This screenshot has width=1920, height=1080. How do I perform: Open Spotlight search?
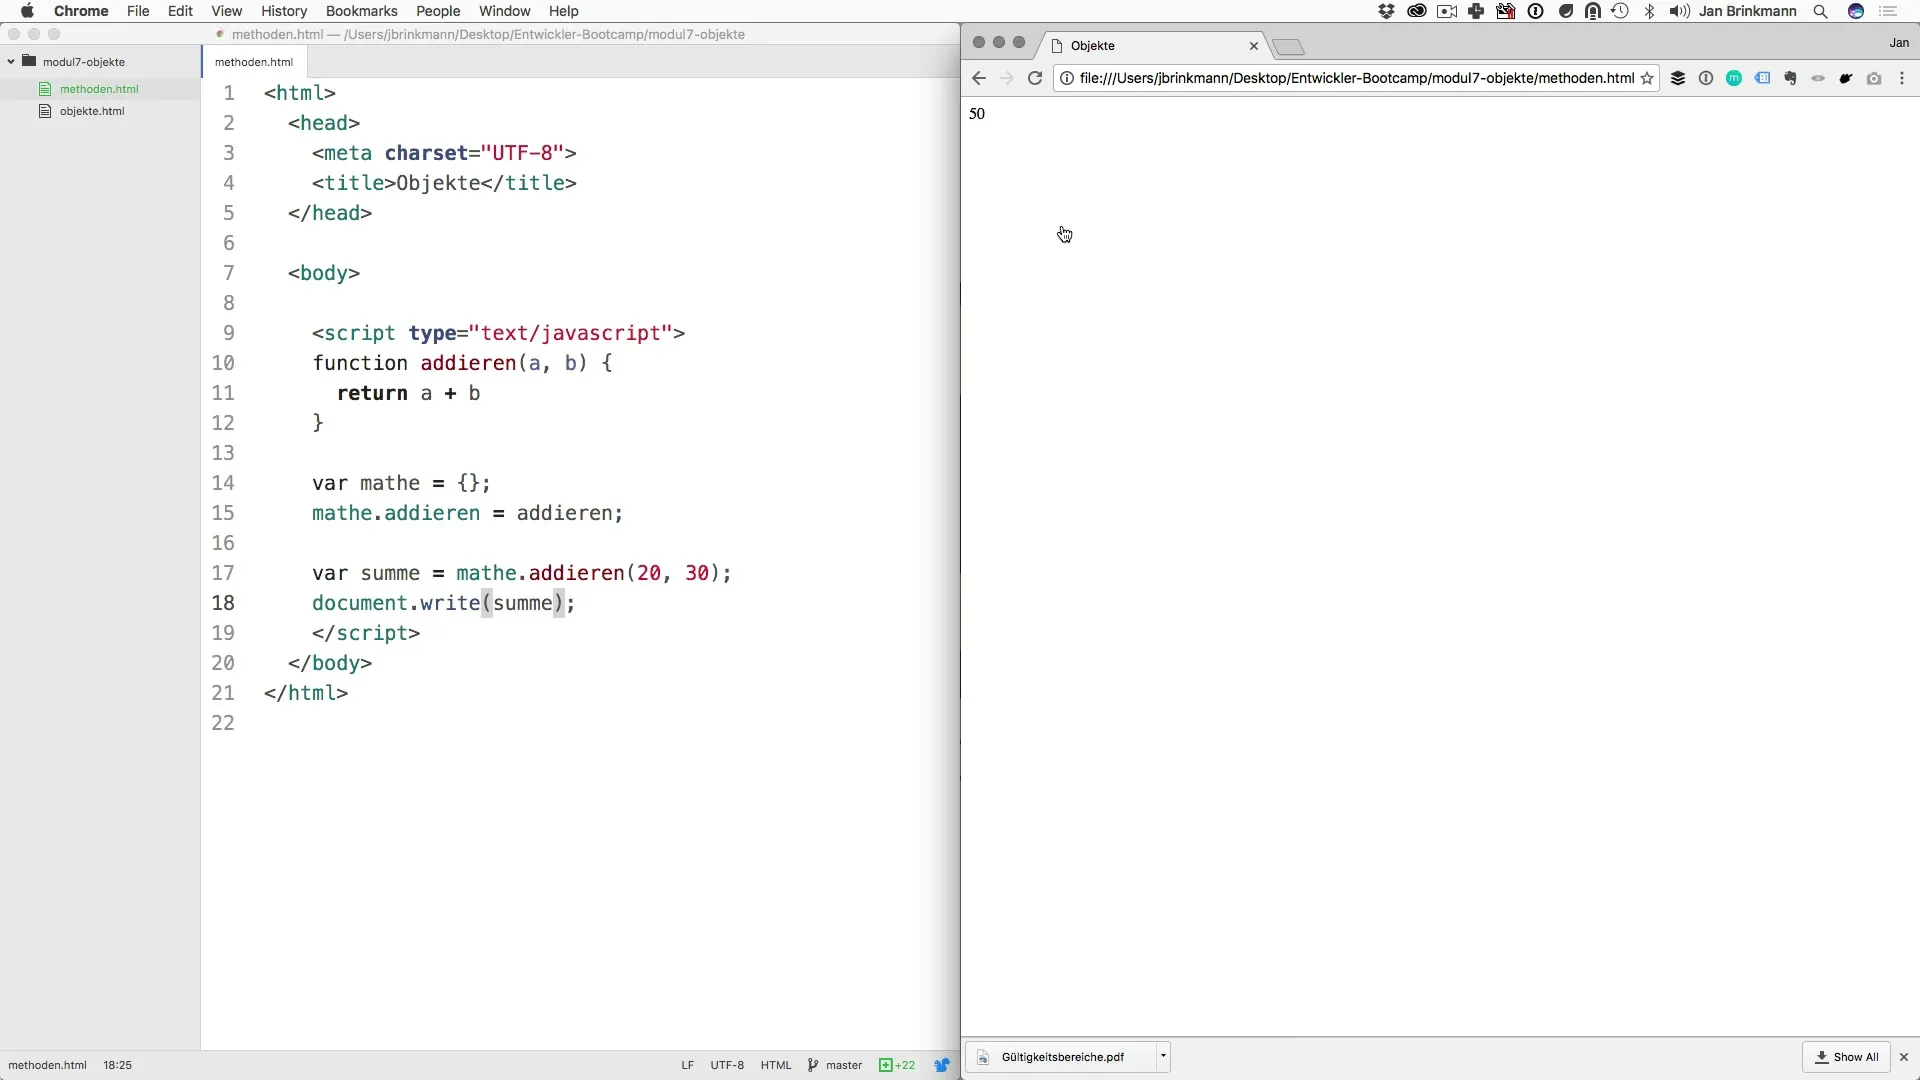(1821, 11)
